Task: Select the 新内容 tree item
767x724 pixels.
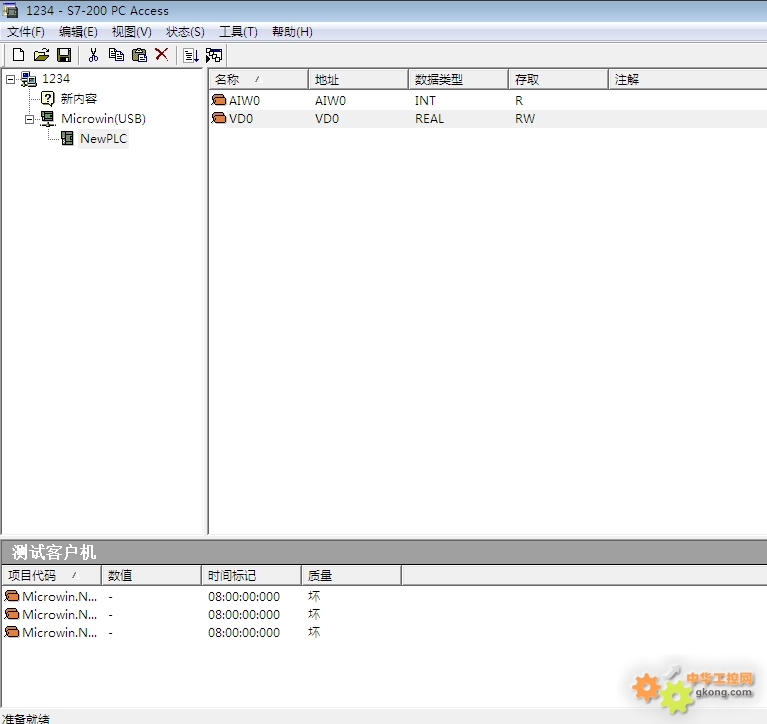Action: (79, 99)
